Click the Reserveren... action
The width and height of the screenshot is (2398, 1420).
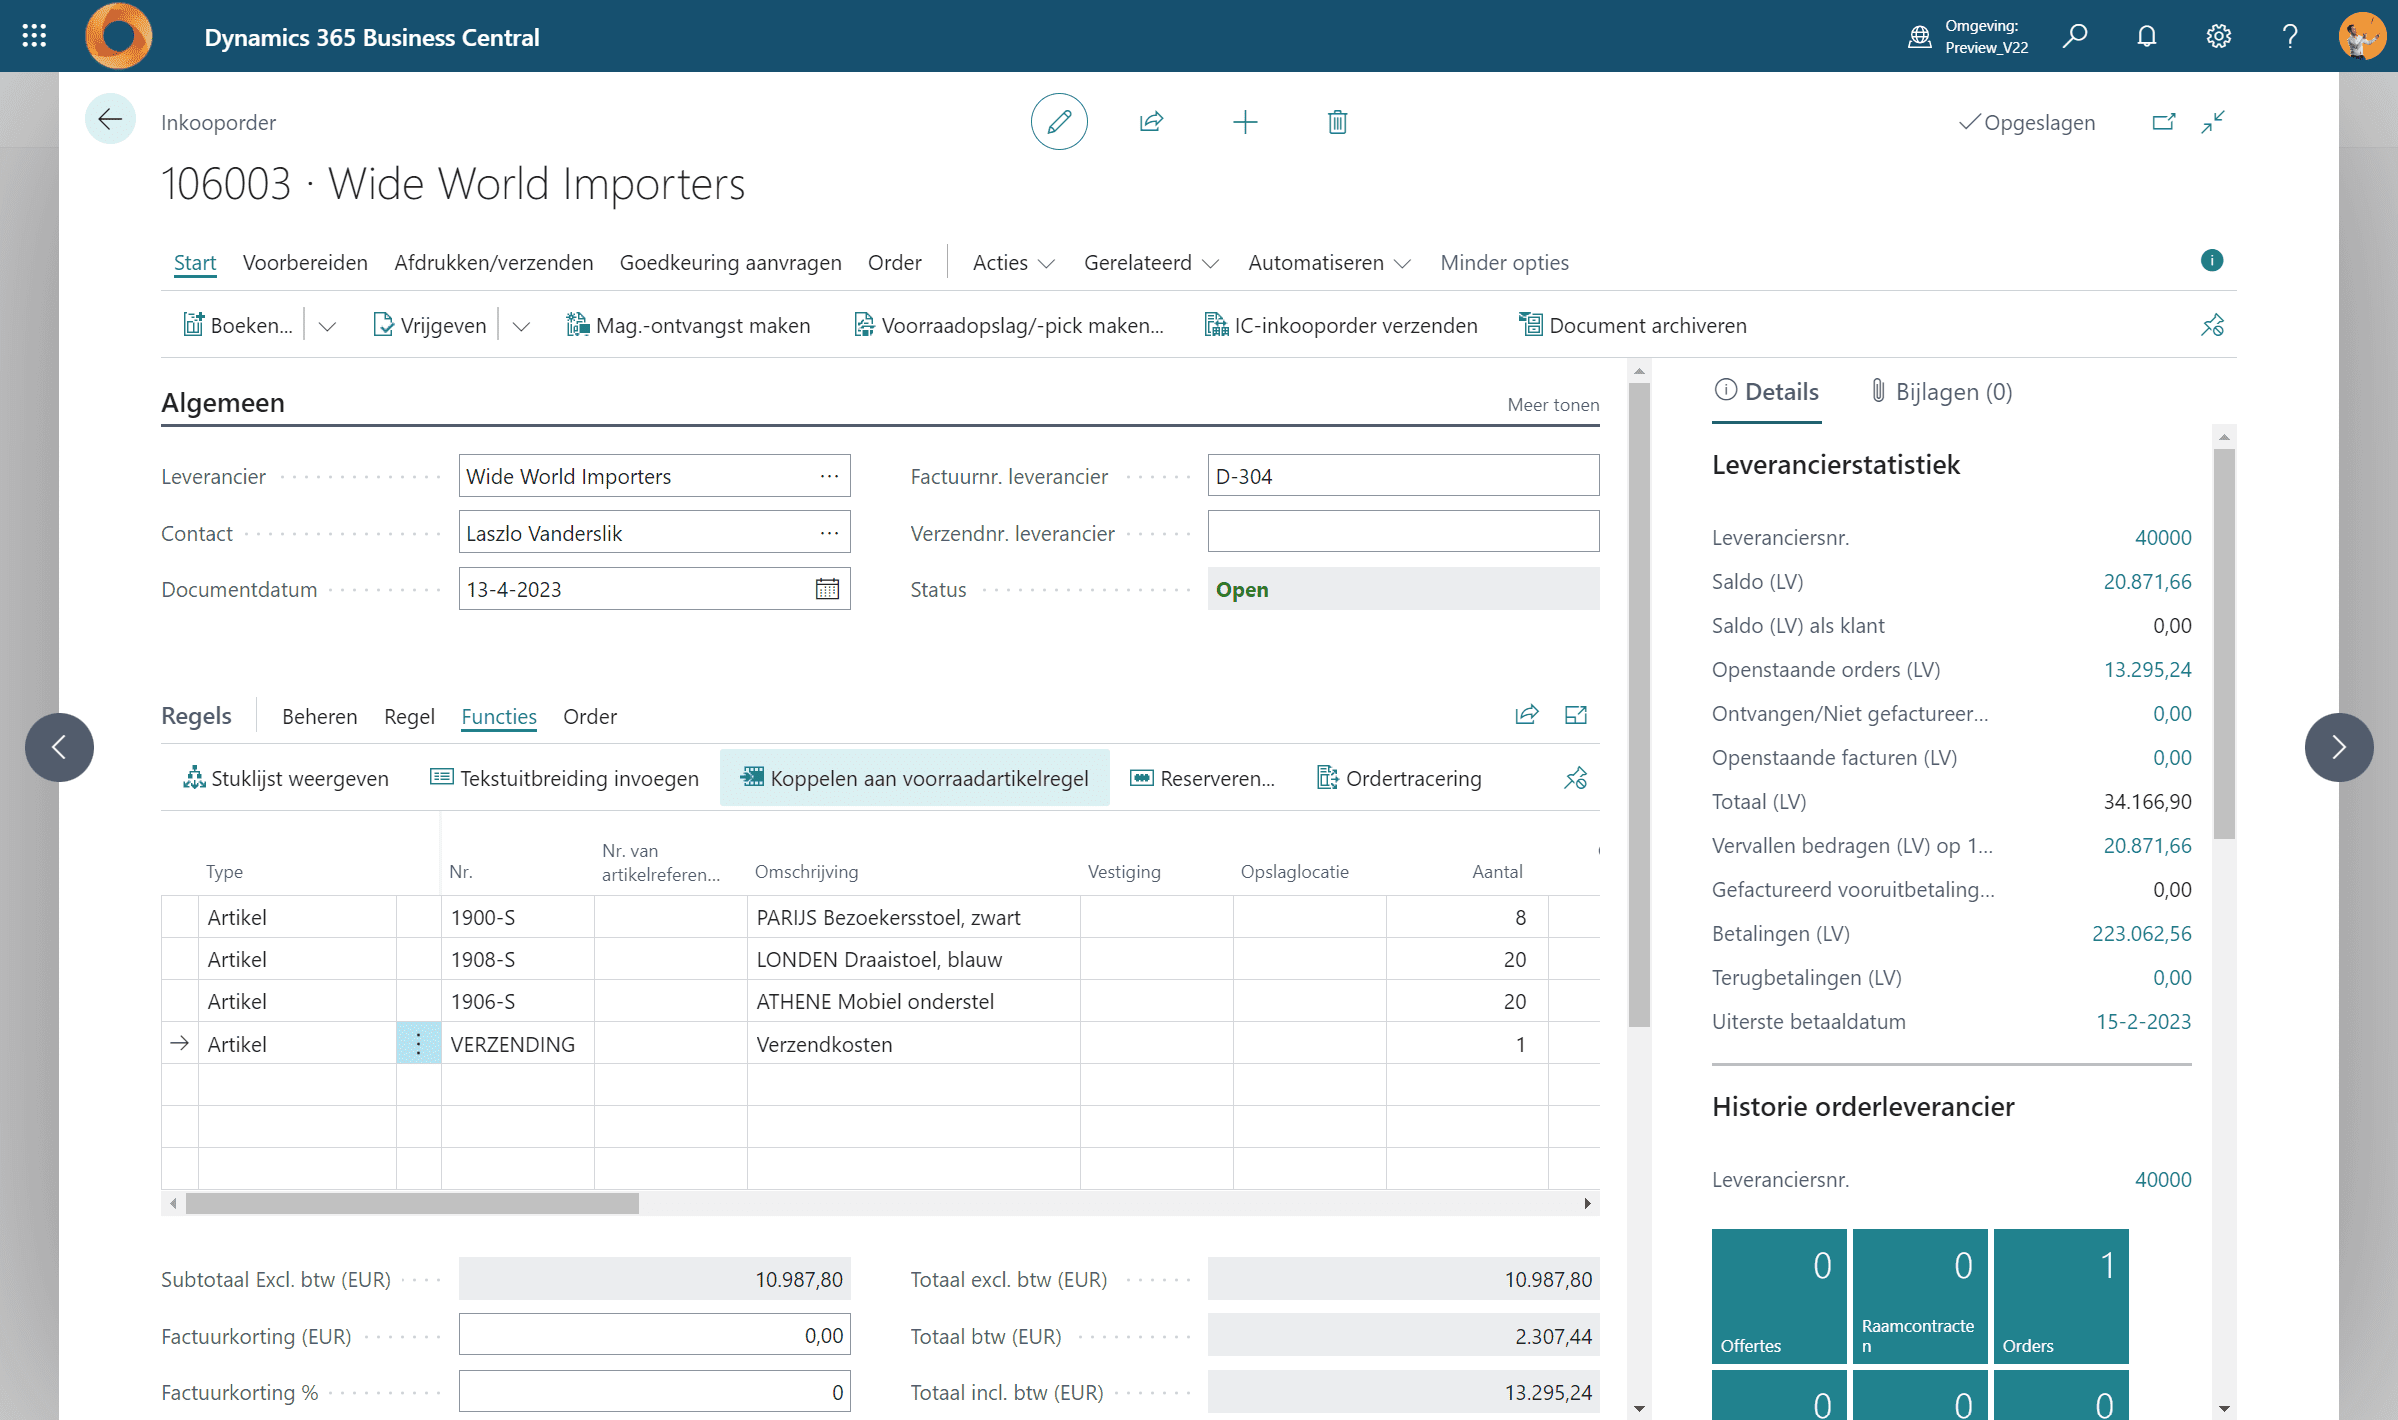point(1202,778)
